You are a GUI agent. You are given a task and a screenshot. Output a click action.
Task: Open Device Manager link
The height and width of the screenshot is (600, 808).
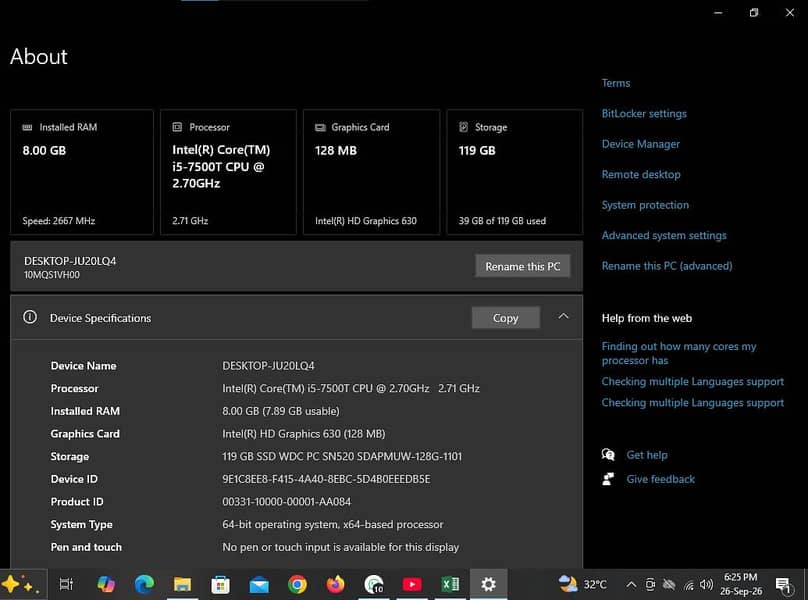(x=641, y=144)
